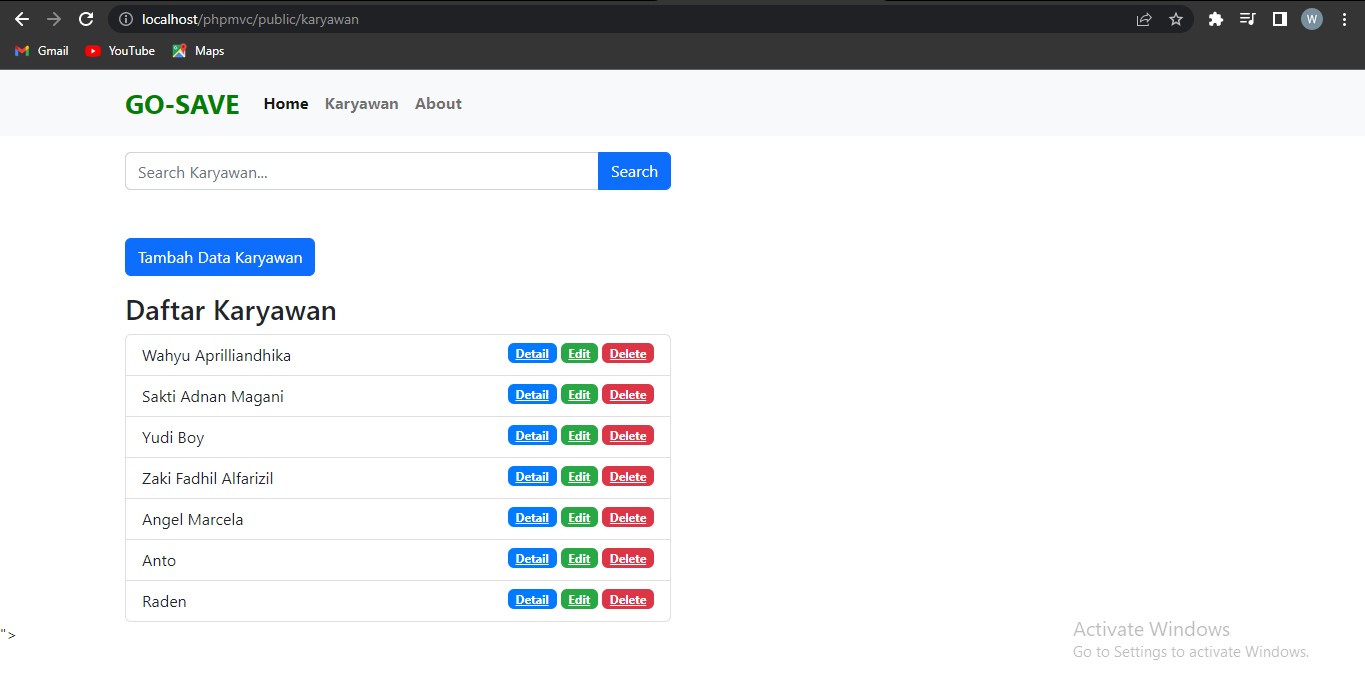Bookmark this page via the star icon
This screenshot has width=1365, height=694.
click(1176, 18)
